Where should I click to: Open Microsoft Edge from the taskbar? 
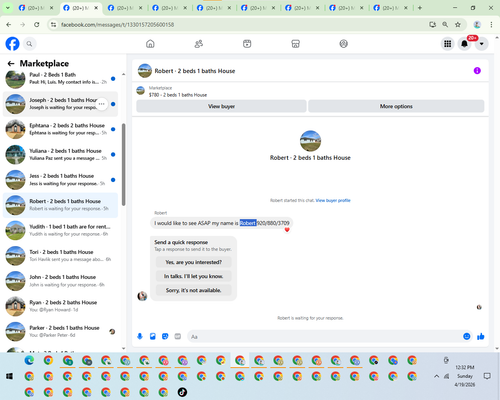point(29,360)
